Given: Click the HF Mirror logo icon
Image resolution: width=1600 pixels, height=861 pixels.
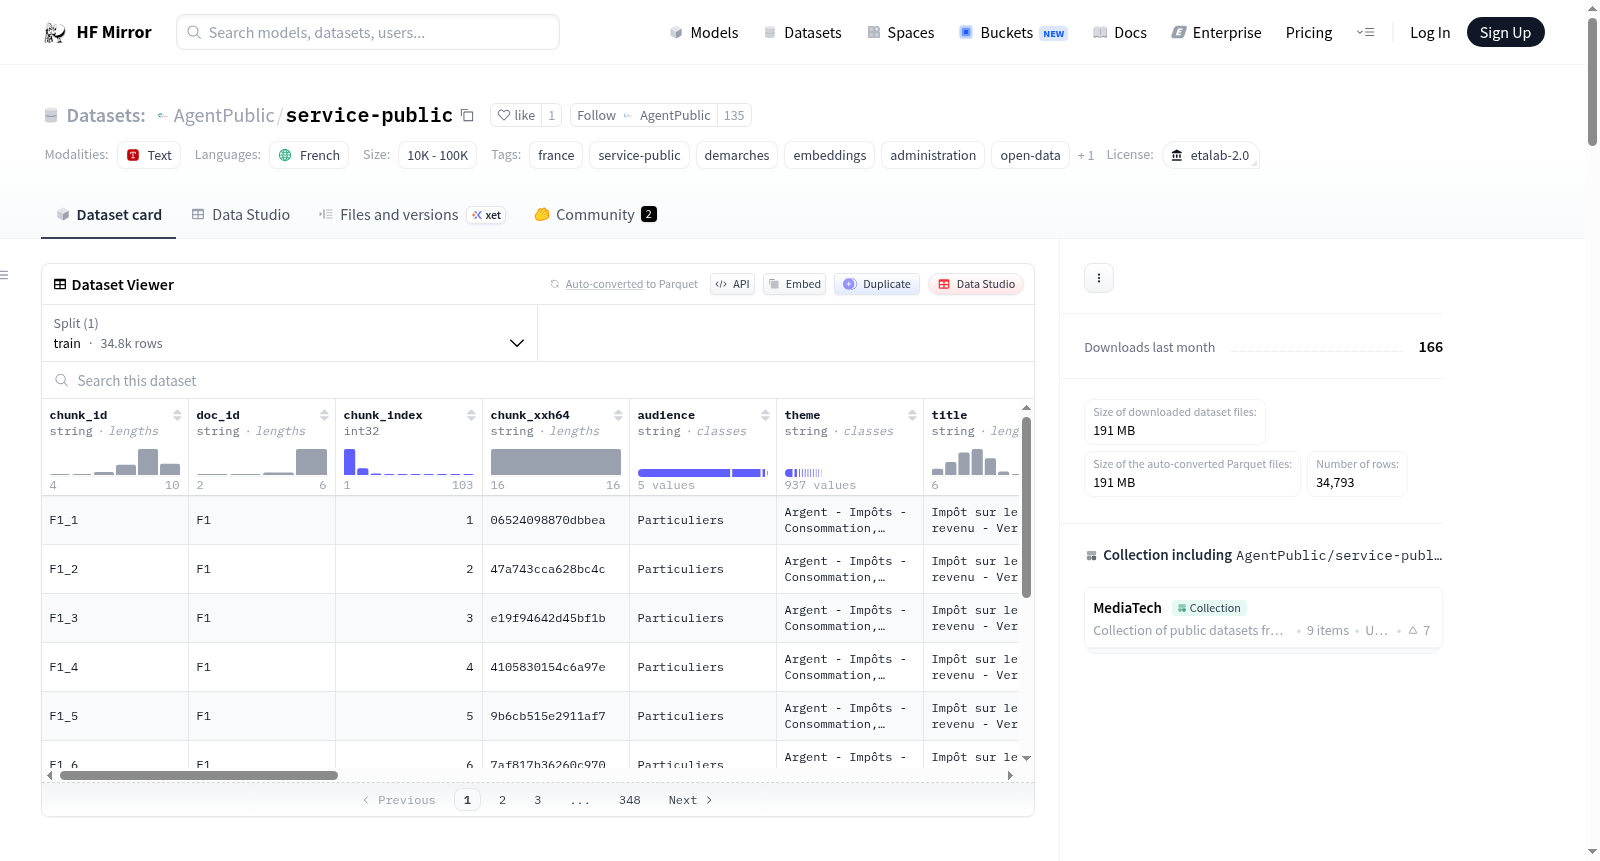Looking at the screenshot, I should point(55,33).
